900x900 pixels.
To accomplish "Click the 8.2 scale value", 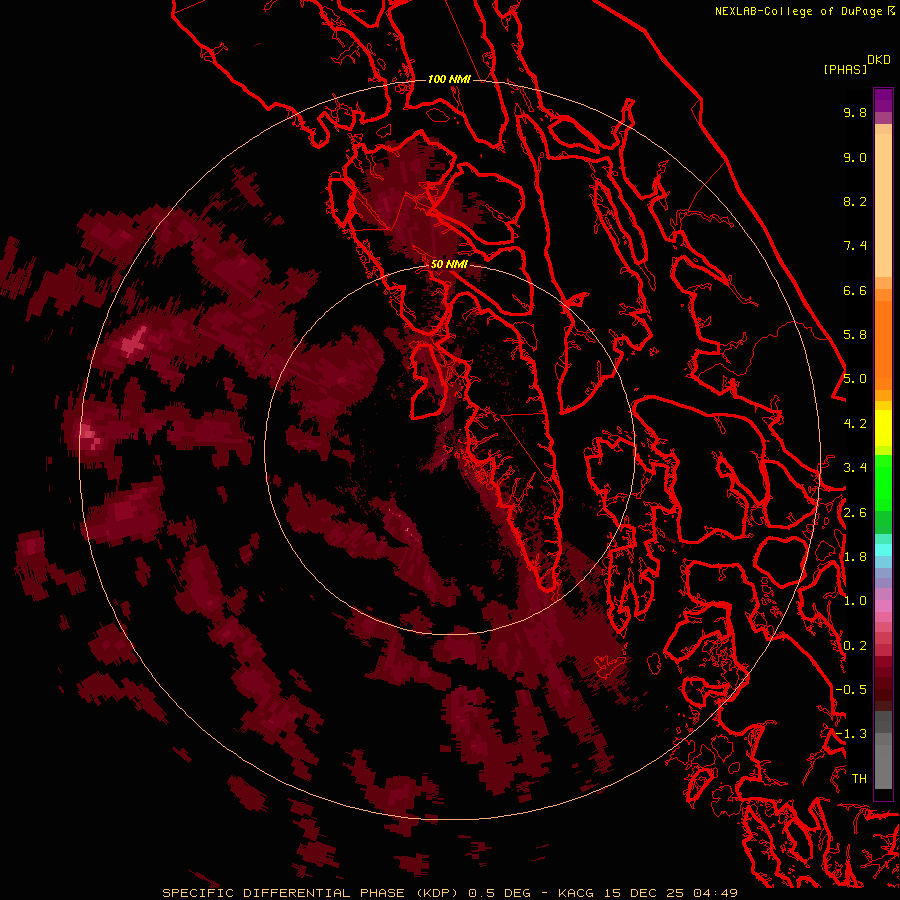I will pos(855,201).
